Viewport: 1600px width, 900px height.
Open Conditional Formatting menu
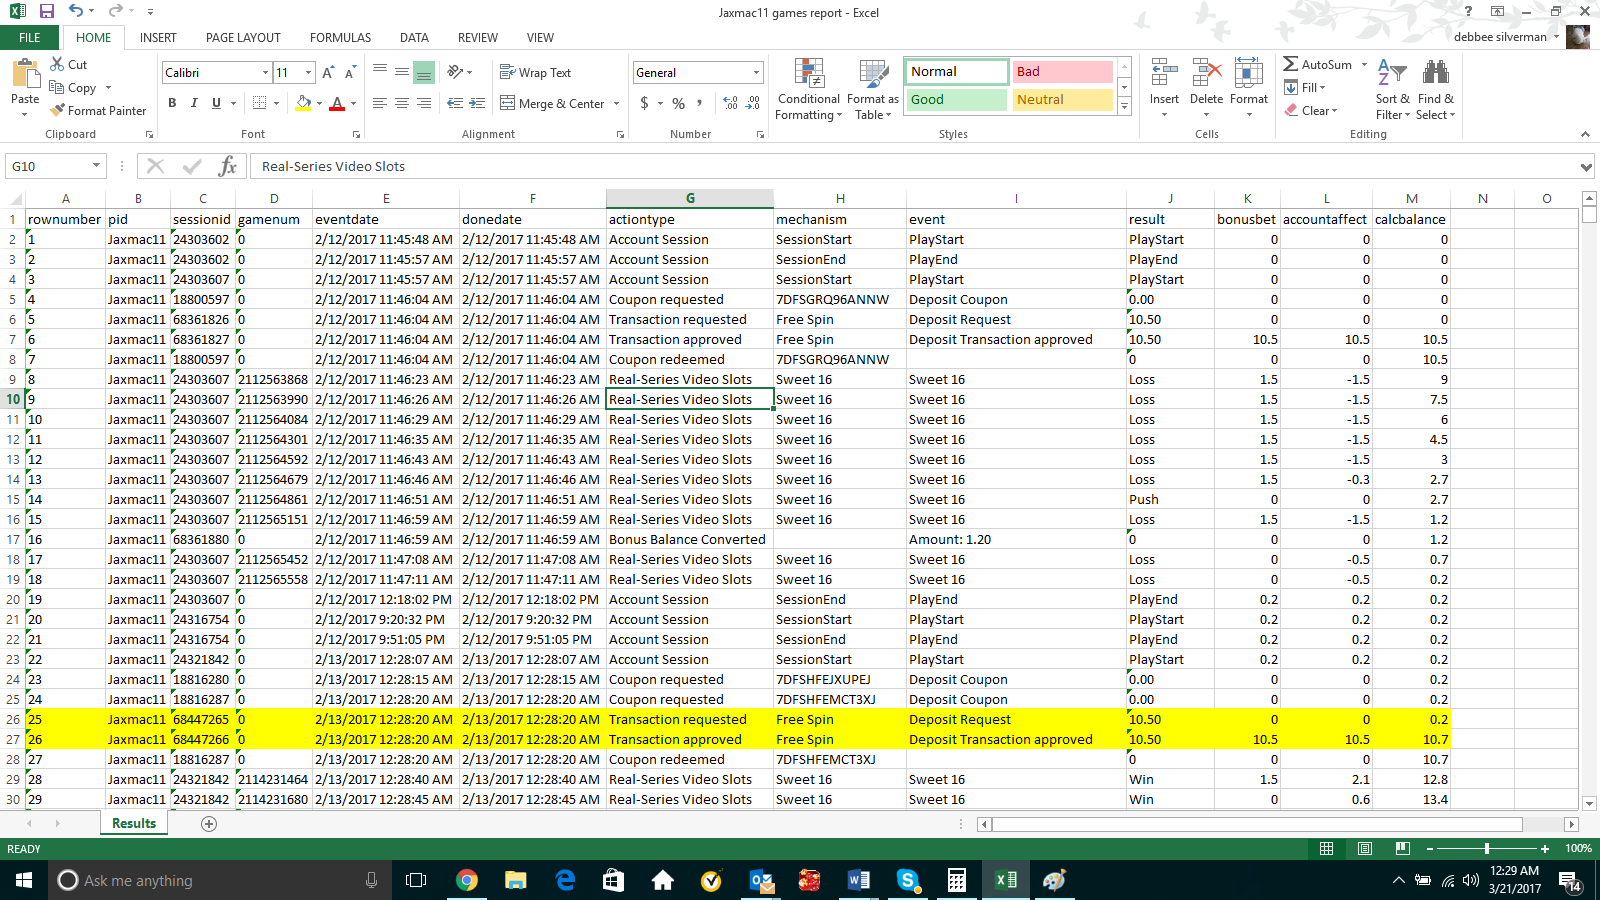tap(809, 90)
